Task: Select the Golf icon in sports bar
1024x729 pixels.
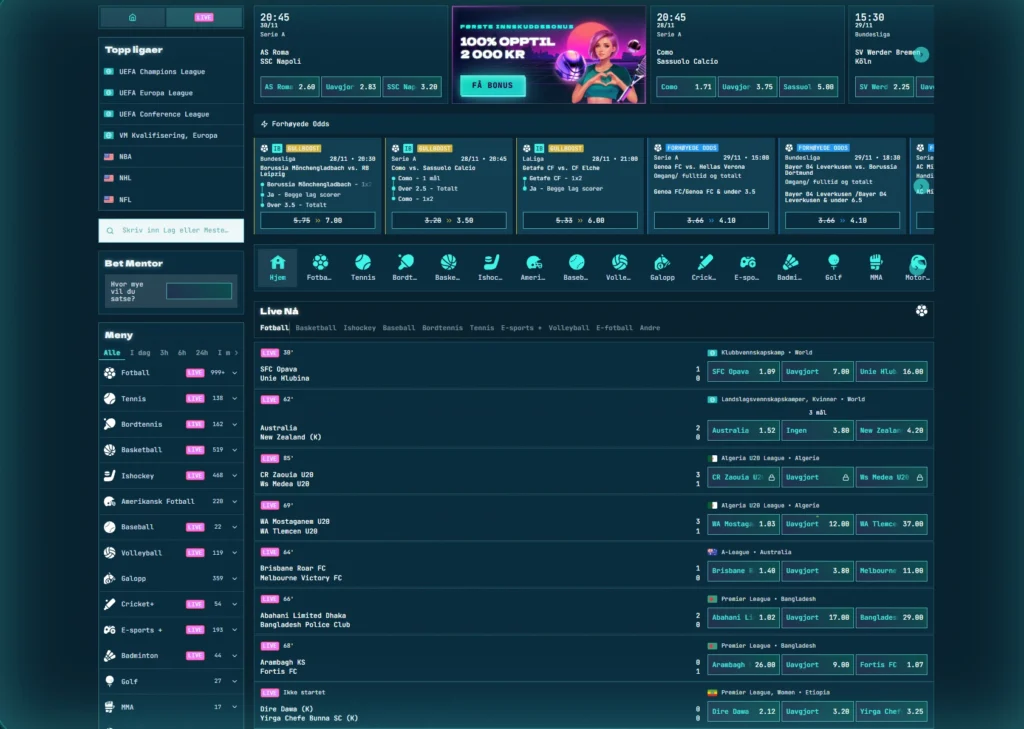Action: (833, 262)
